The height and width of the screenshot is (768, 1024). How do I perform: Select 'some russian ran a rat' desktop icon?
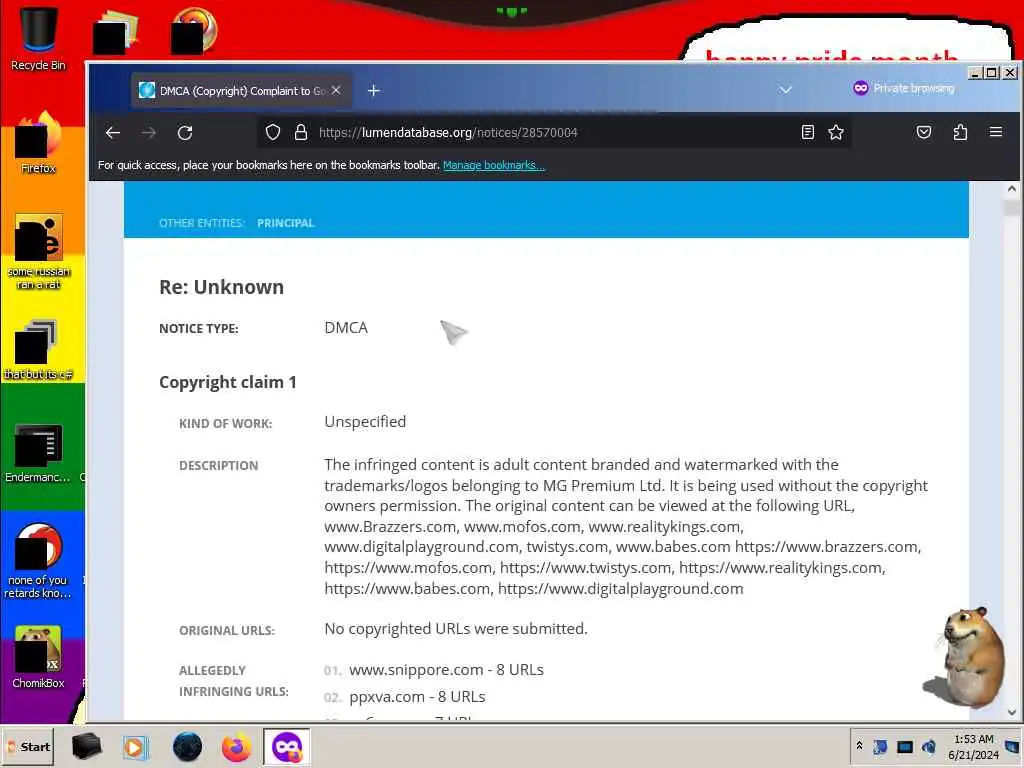point(38,251)
